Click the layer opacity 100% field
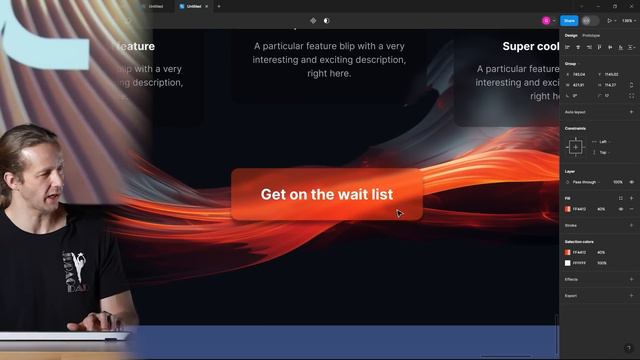The height and width of the screenshot is (360, 640). 618,182
